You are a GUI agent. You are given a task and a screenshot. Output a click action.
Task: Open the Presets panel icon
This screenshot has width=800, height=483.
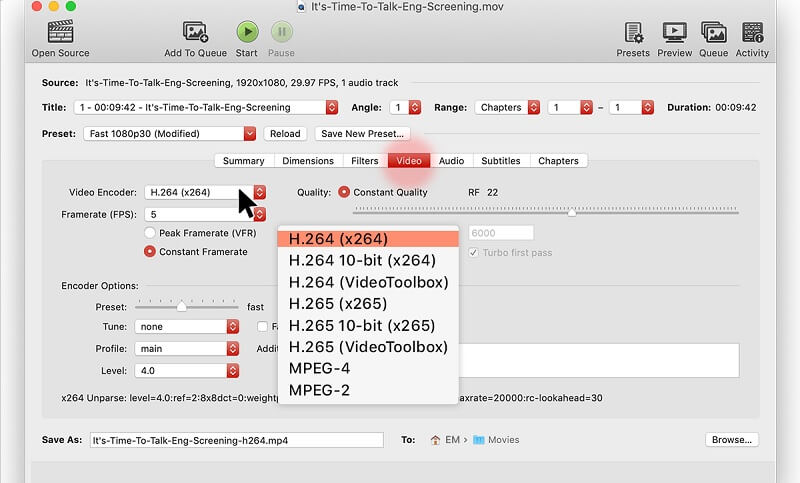pyautogui.click(x=633, y=32)
